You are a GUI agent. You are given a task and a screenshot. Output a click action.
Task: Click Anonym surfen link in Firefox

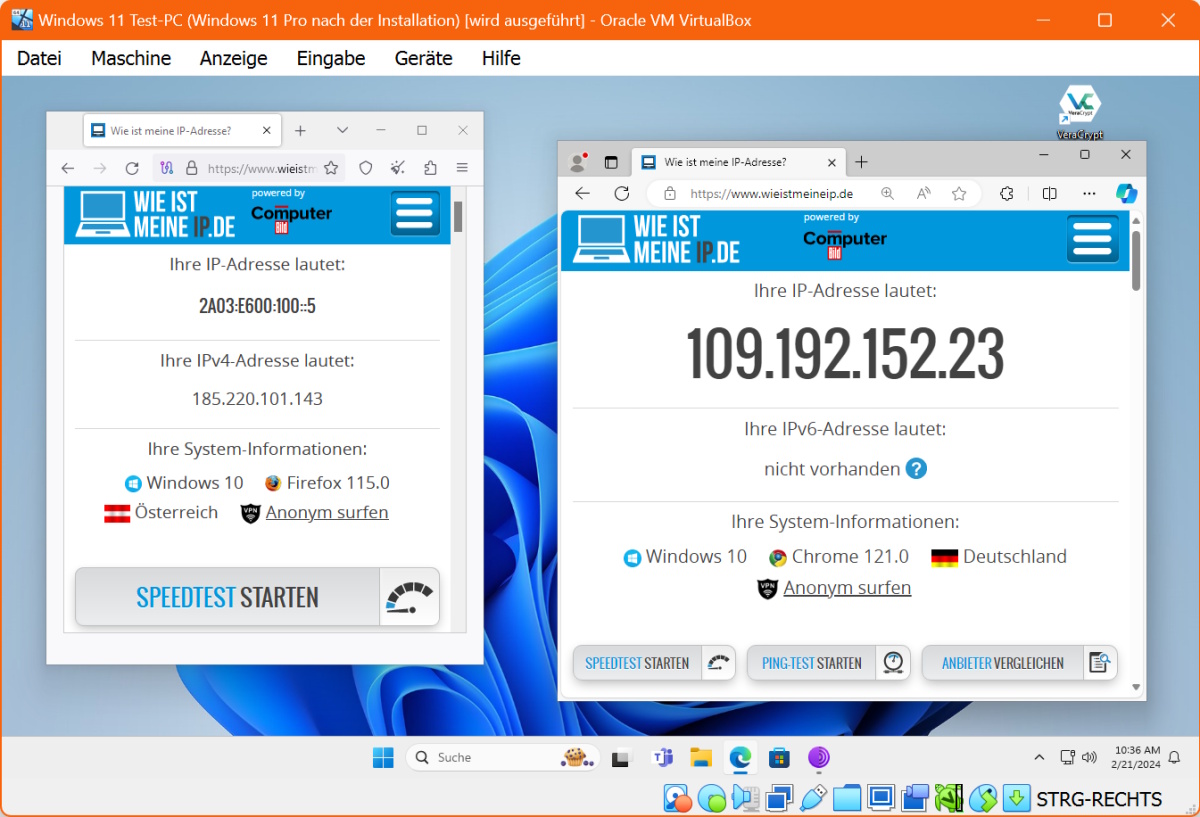327,512
